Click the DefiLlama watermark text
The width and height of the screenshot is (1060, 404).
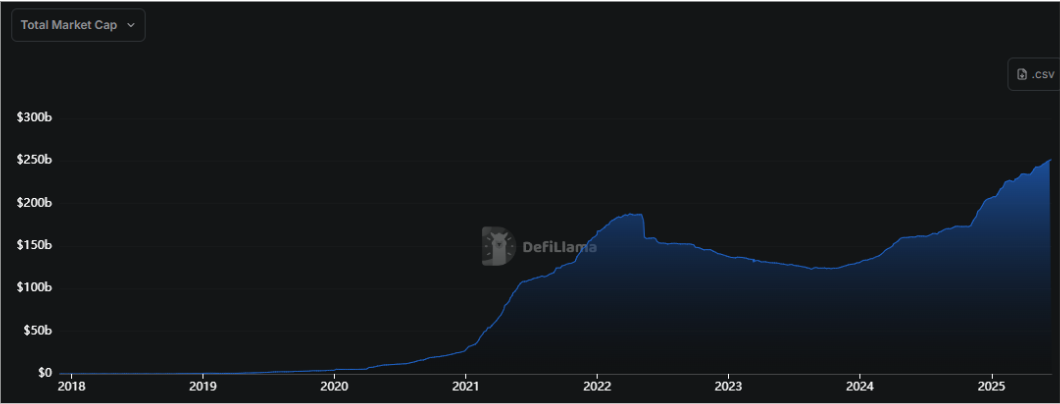(x=559, y=247)
